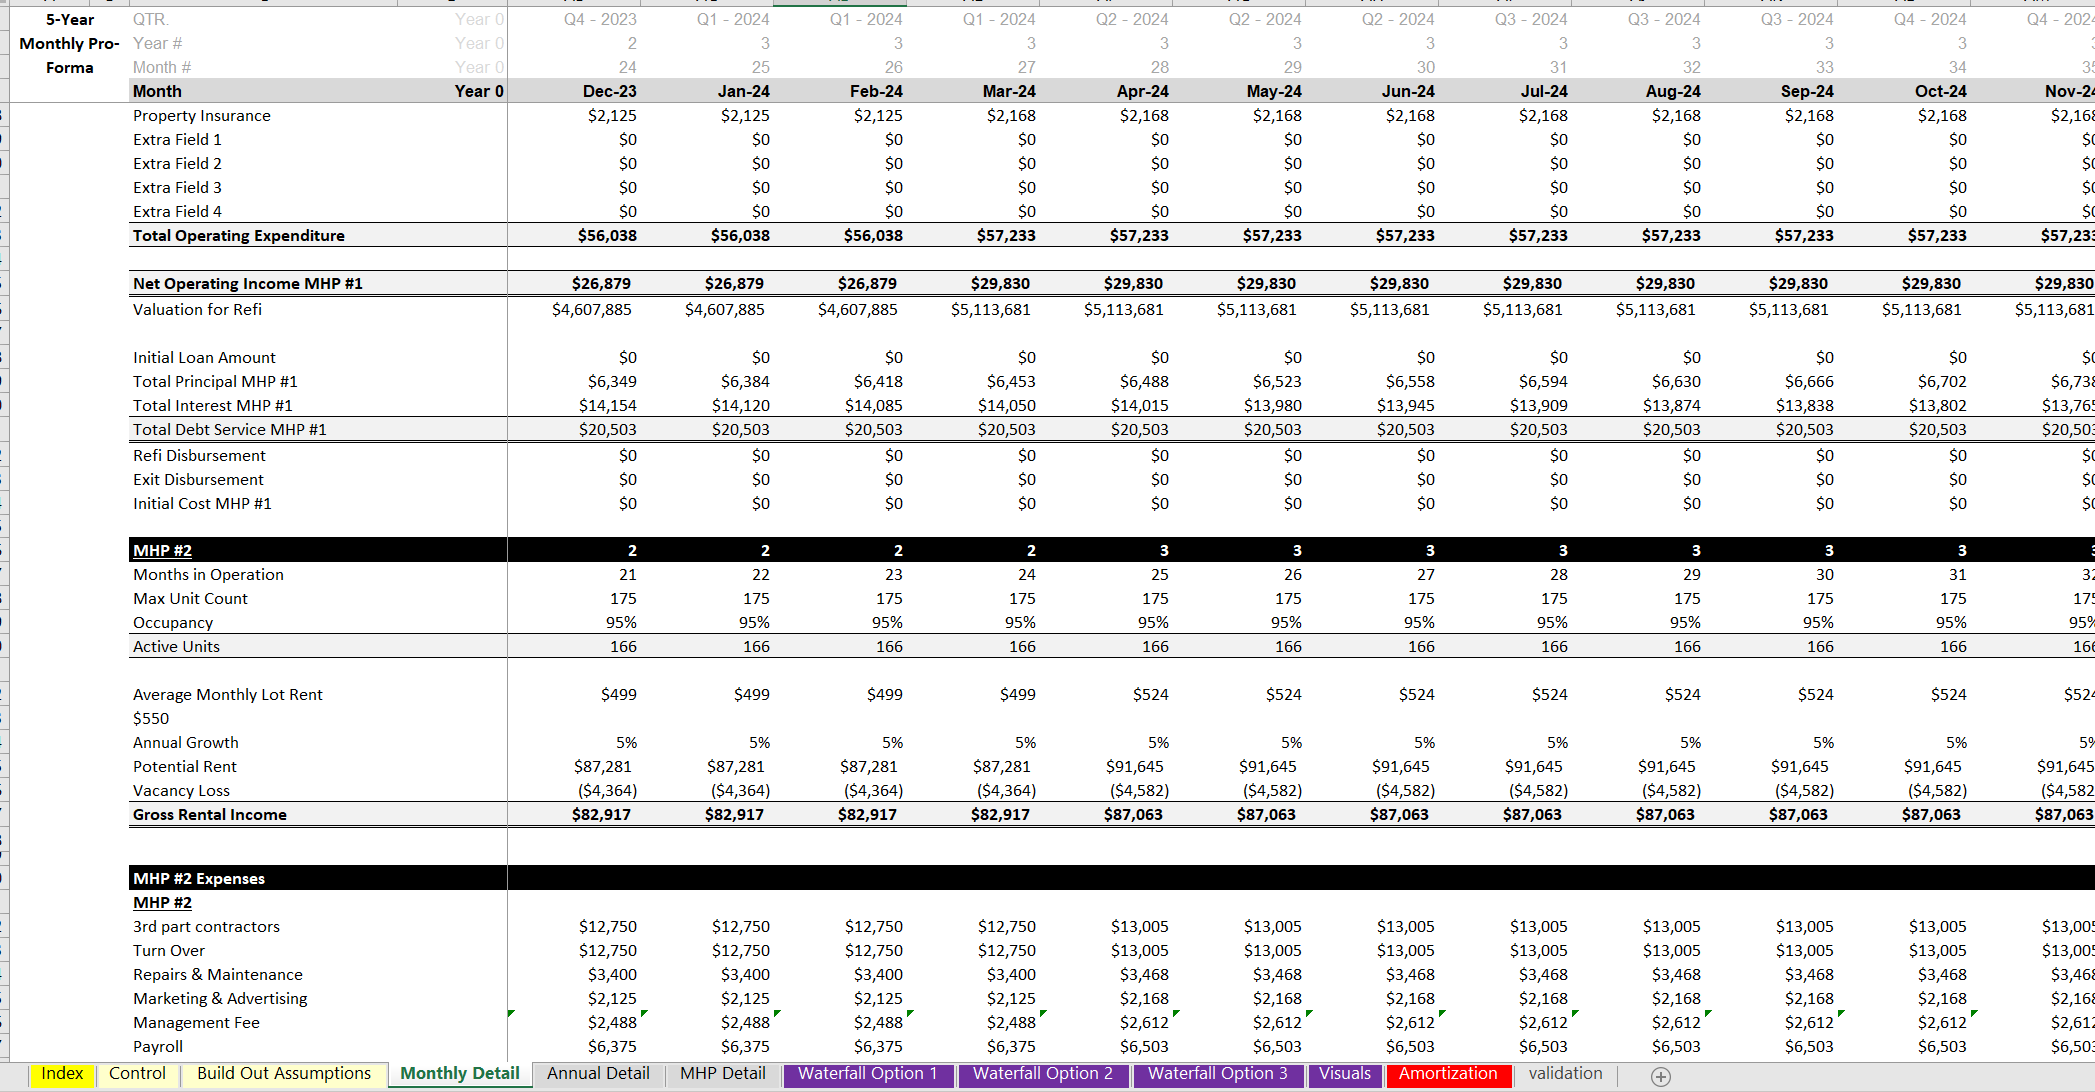Click the Total Principal MHP #1 label
The image size is (2095, 1092).
click(x=215, y=382)
